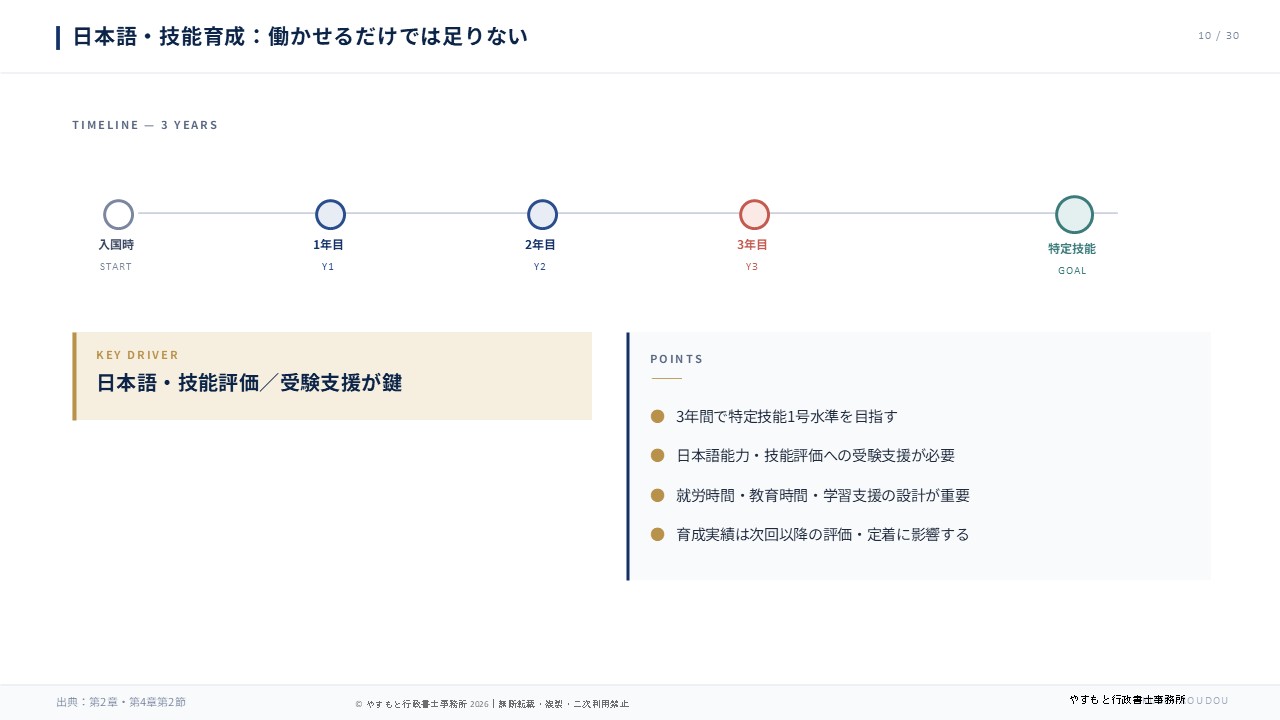This screenshot has height=720, width=1280.
Task: Click the bullet dot beside 日本語能力・技能評価
Action: (657, 455)
